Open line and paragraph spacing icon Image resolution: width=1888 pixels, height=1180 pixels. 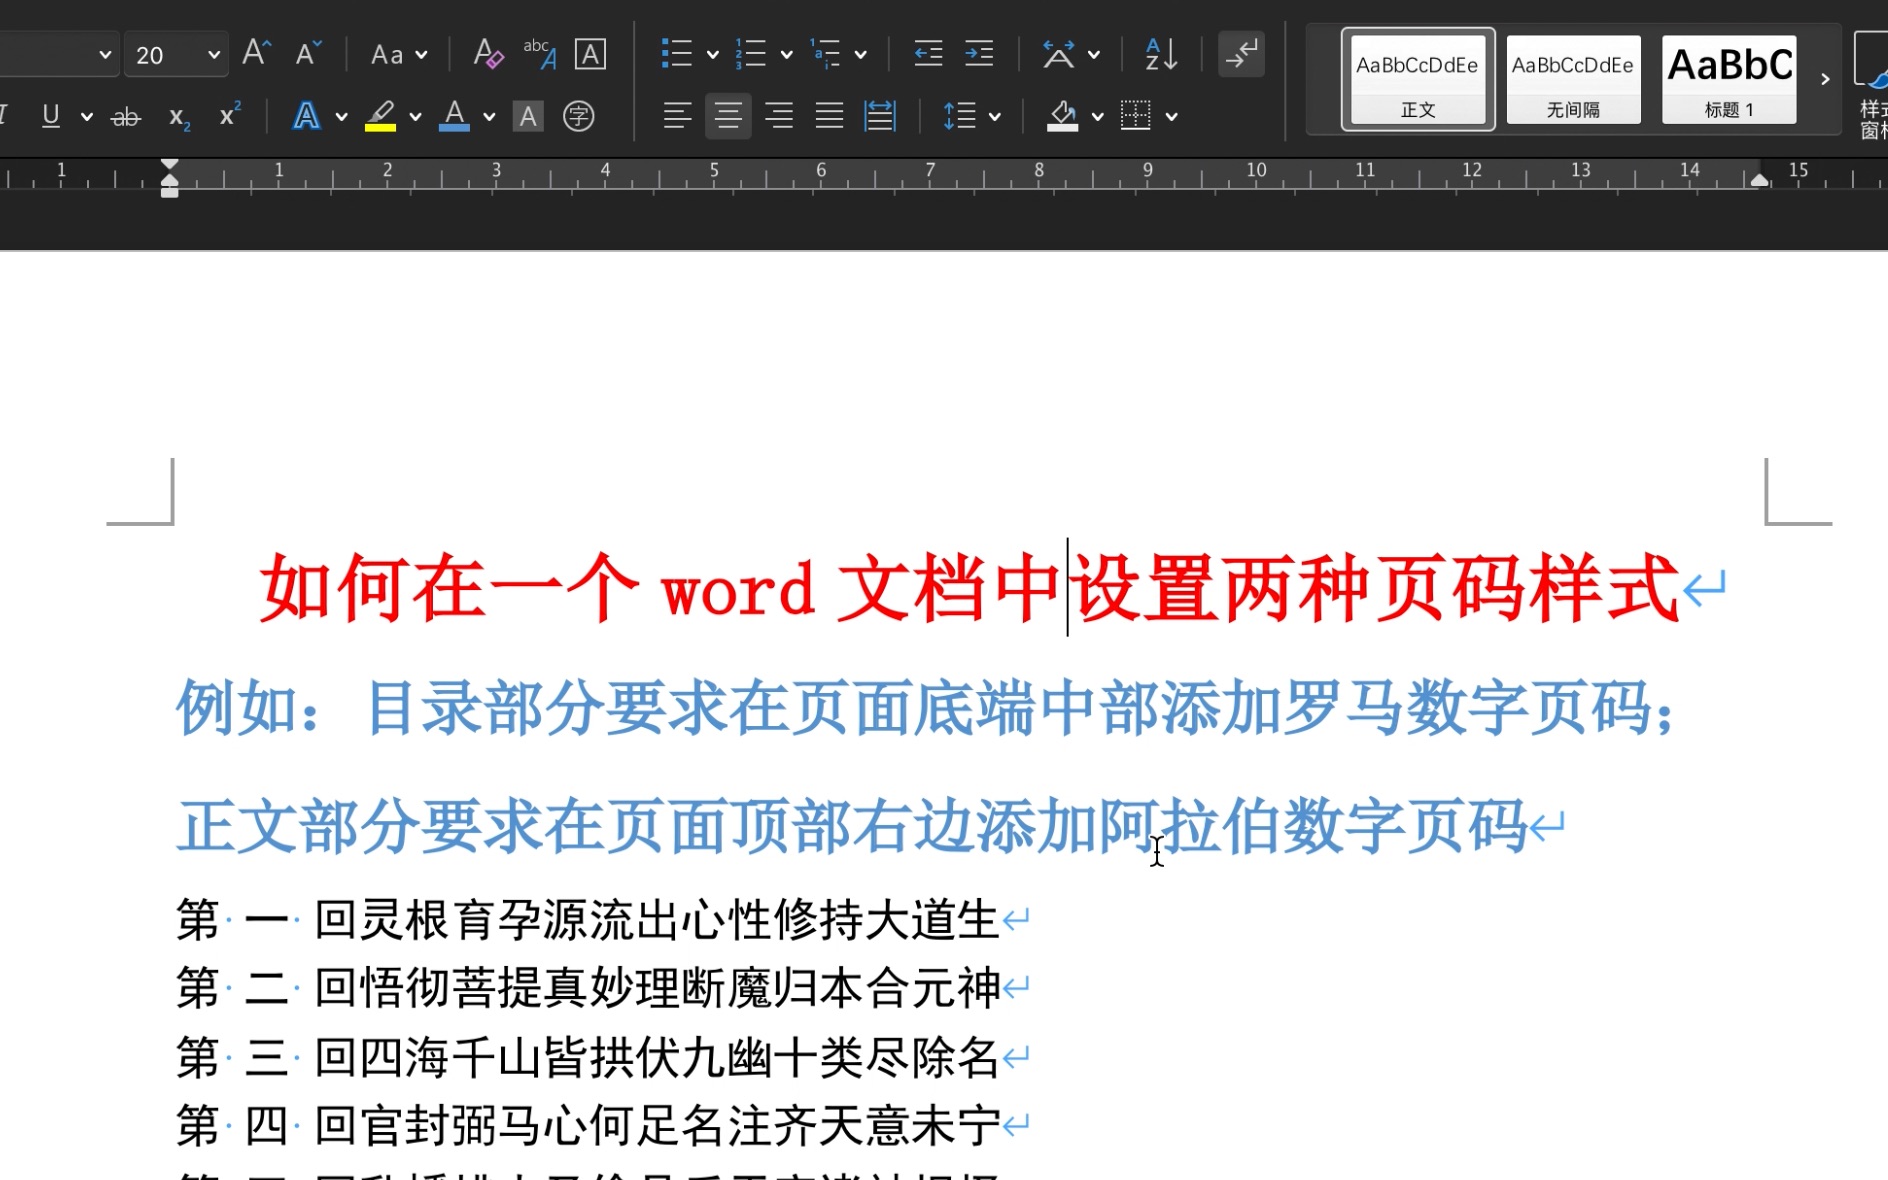click(x=959, y=116)
